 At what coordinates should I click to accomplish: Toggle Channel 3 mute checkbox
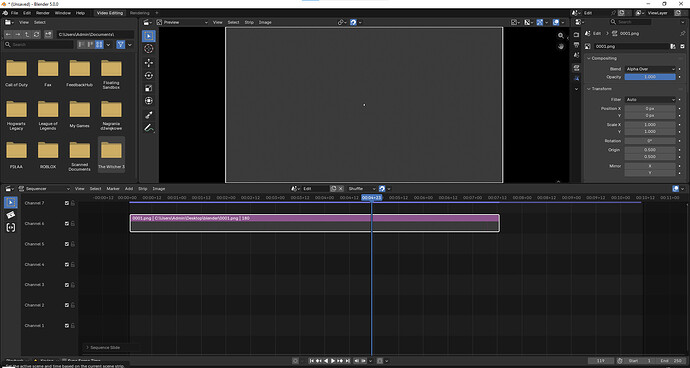(67, 285)
